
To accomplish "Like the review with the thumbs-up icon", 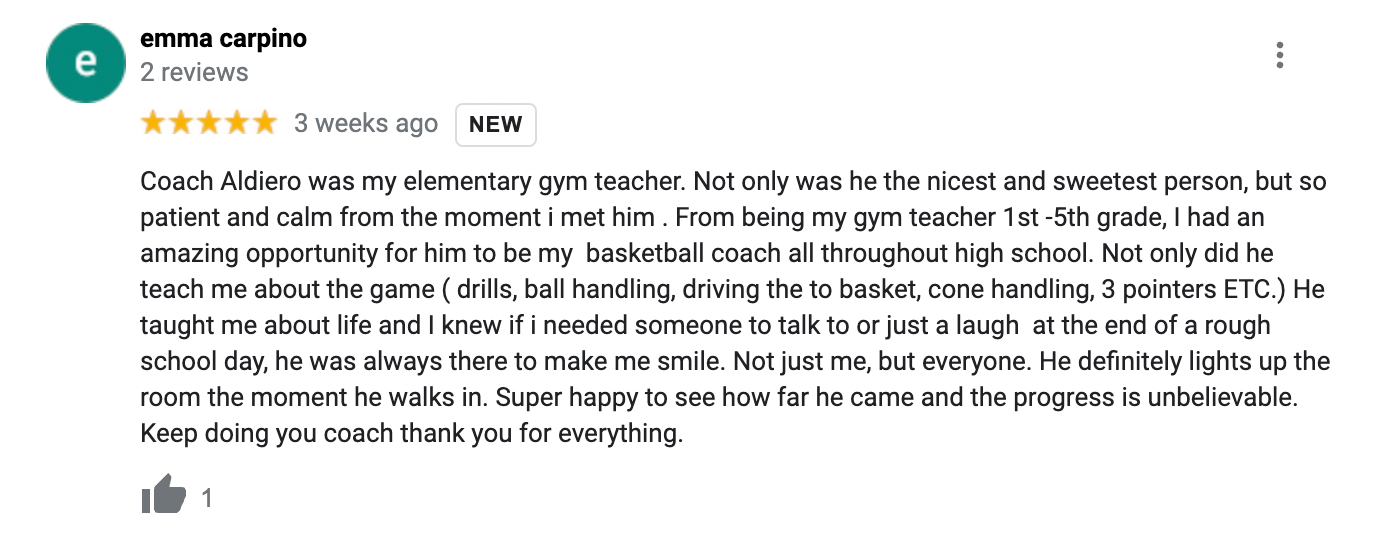I will (x=163, y=496).
